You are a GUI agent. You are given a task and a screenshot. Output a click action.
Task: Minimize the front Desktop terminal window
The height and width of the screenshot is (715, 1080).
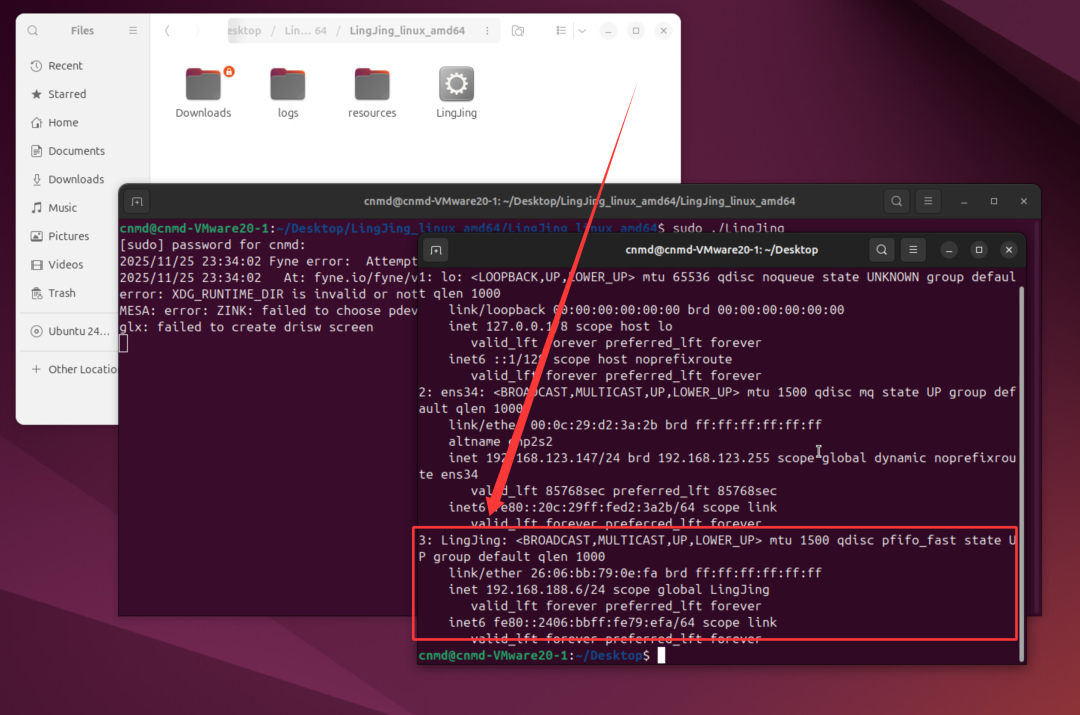pyautogui.click(x=949, y=250)
